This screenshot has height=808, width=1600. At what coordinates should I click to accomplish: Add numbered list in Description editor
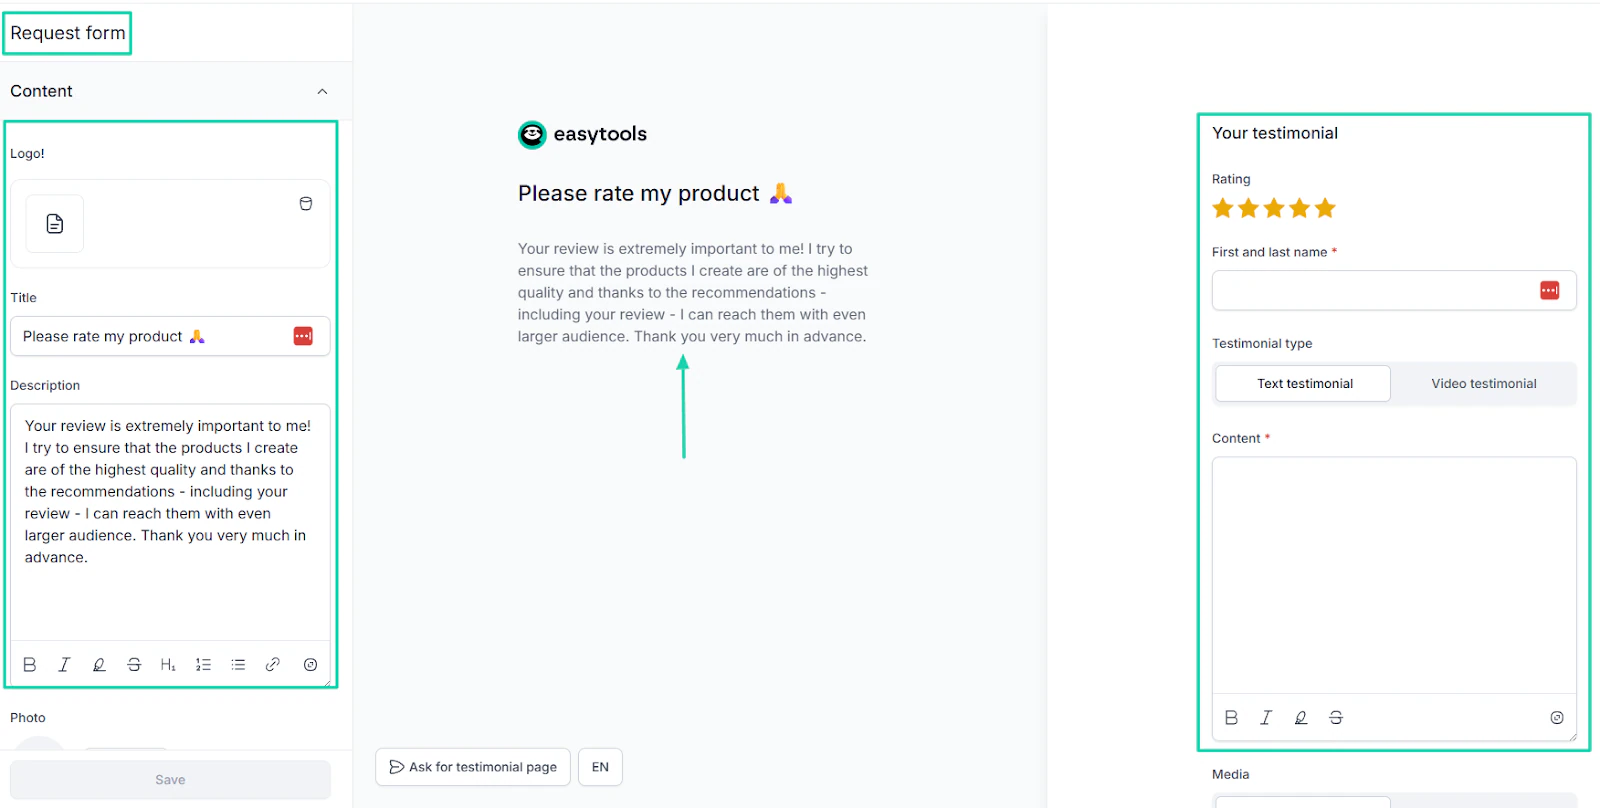click(x=203, y=665)
